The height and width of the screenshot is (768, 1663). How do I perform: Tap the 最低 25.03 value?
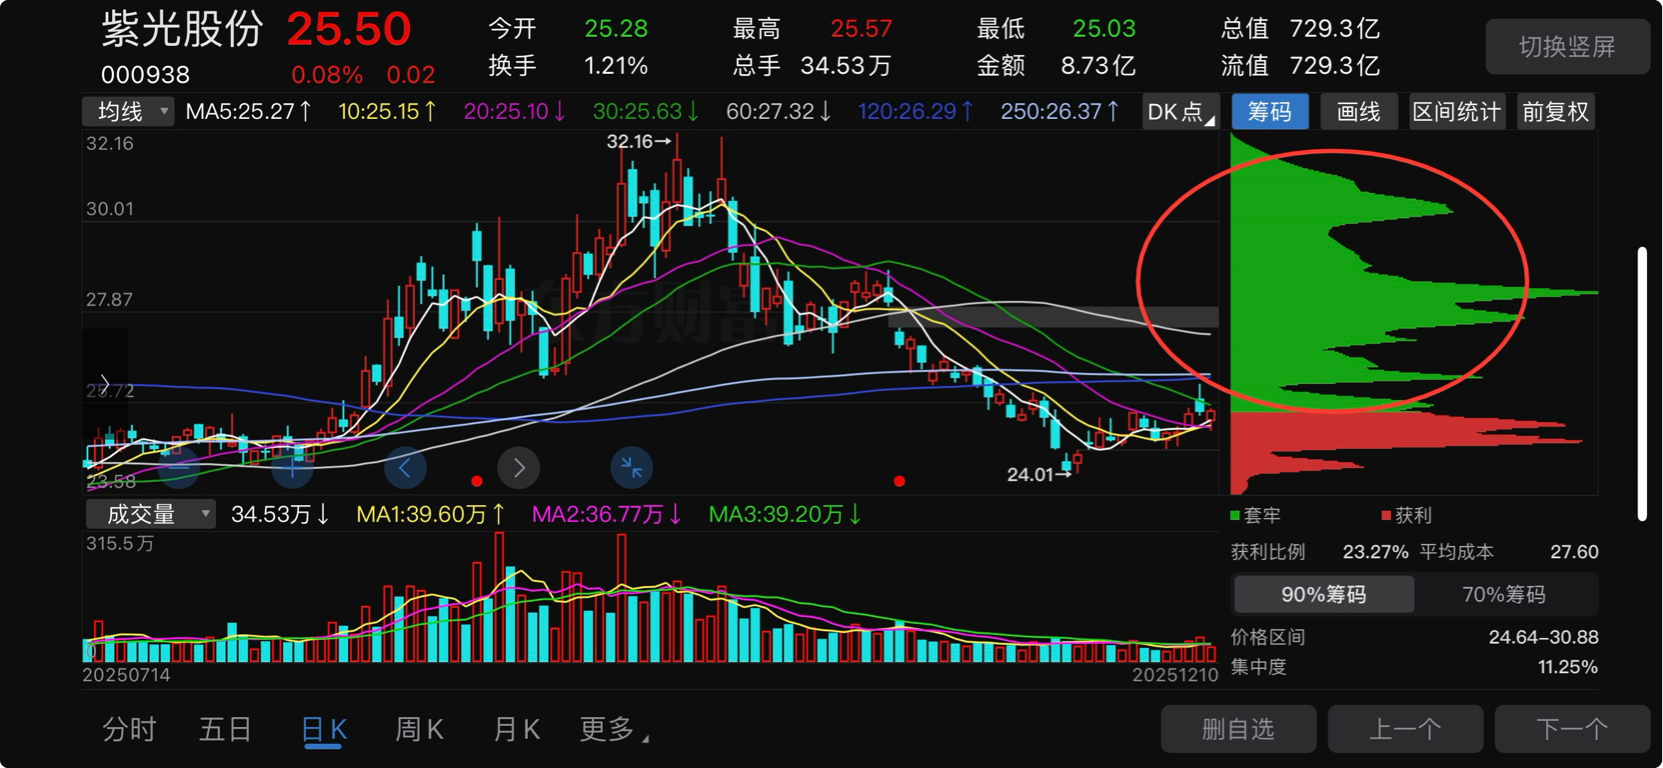click(1104, 29)
